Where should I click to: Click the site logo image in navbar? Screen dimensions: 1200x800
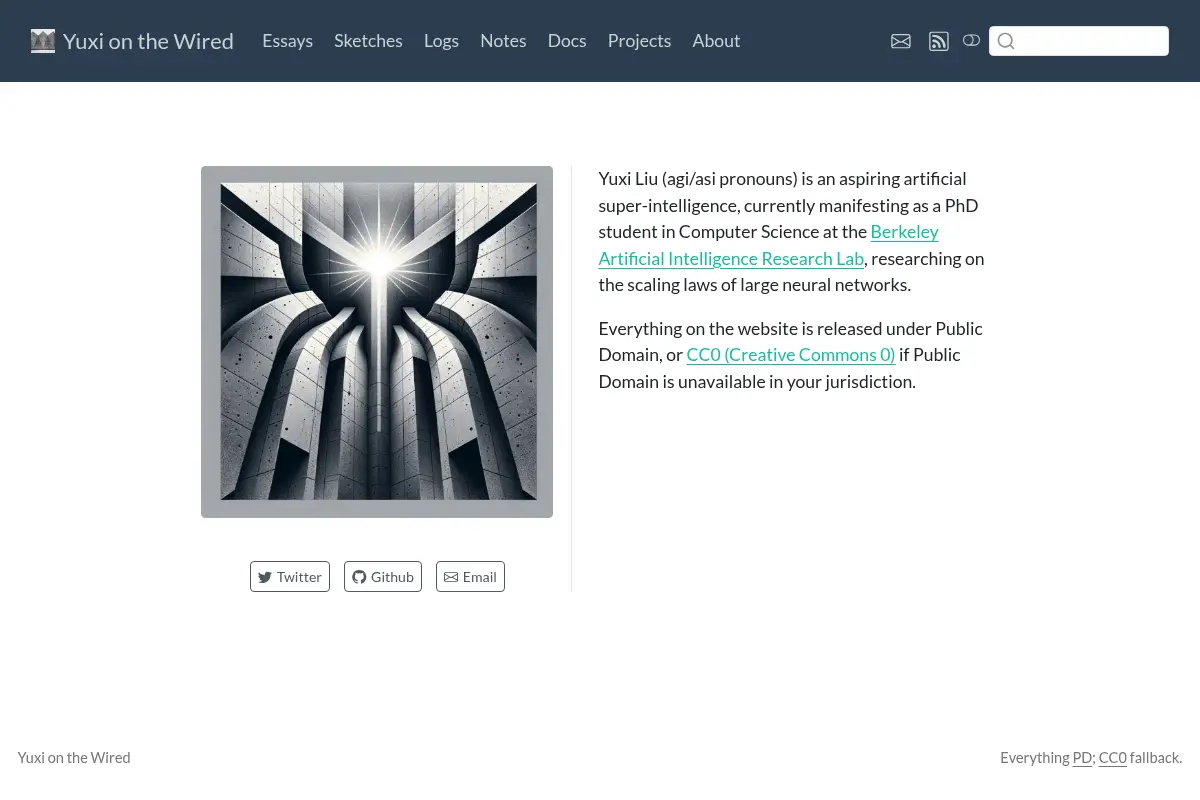coord(43,41)
